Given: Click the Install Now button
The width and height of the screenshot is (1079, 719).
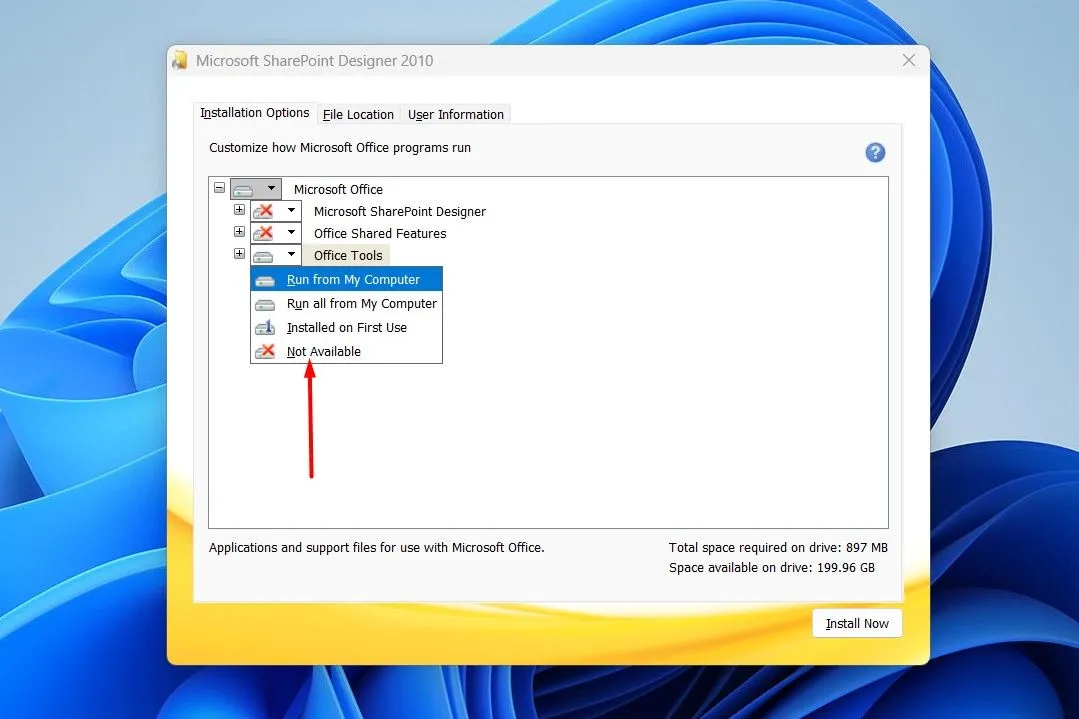Looking at the screenshot, I should point(856,623).
